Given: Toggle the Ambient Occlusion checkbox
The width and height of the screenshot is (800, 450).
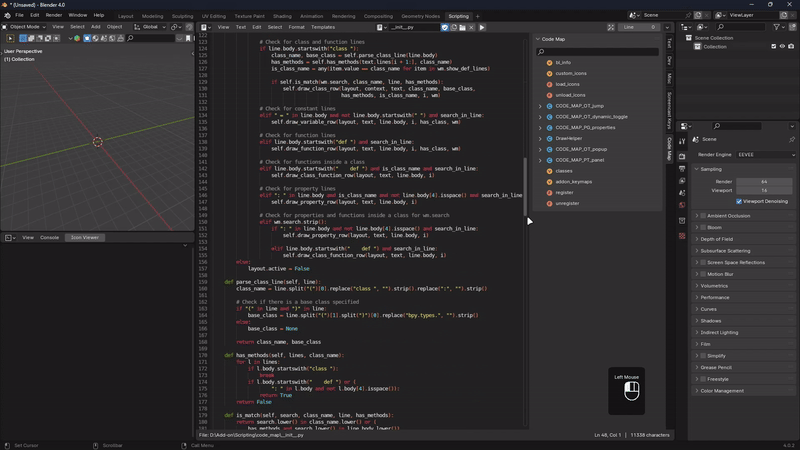Looking at the screenshot, I should tap(703, 216).
